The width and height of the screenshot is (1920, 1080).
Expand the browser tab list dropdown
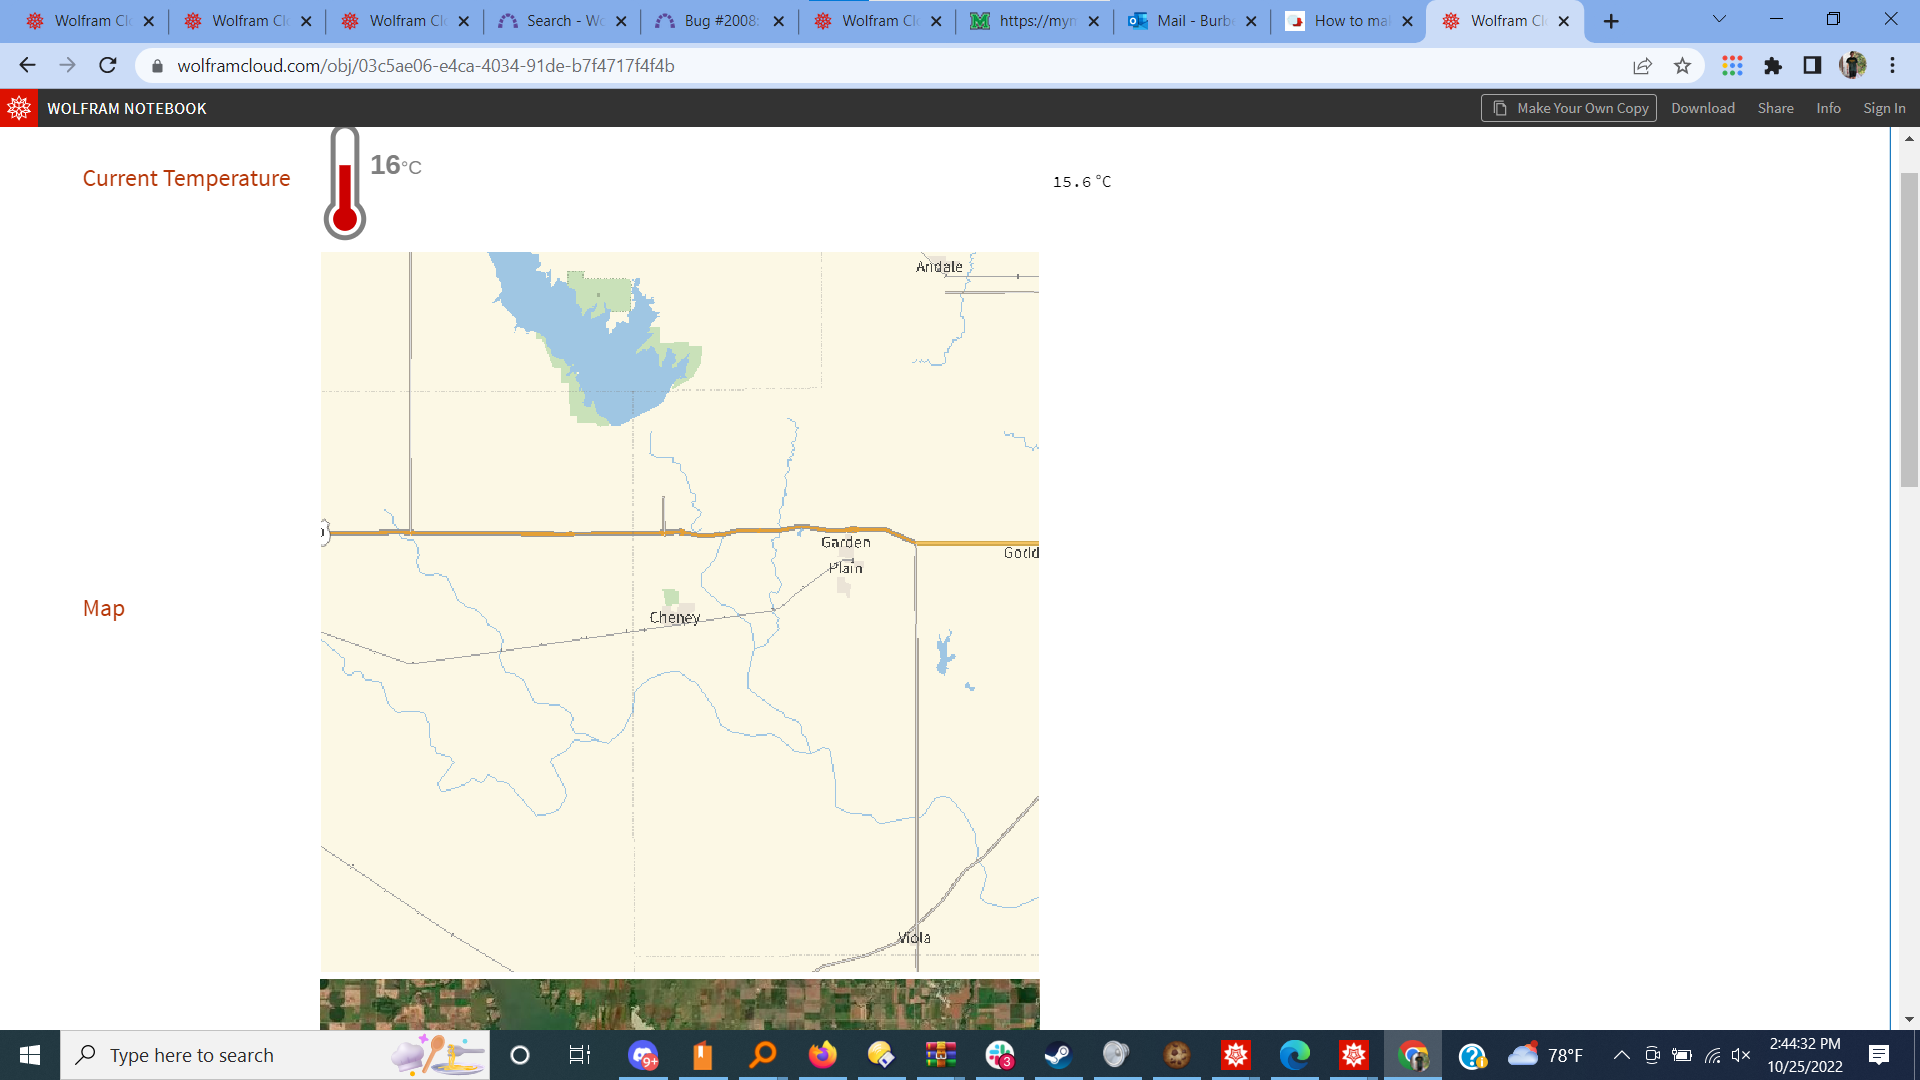(1718, 20)
